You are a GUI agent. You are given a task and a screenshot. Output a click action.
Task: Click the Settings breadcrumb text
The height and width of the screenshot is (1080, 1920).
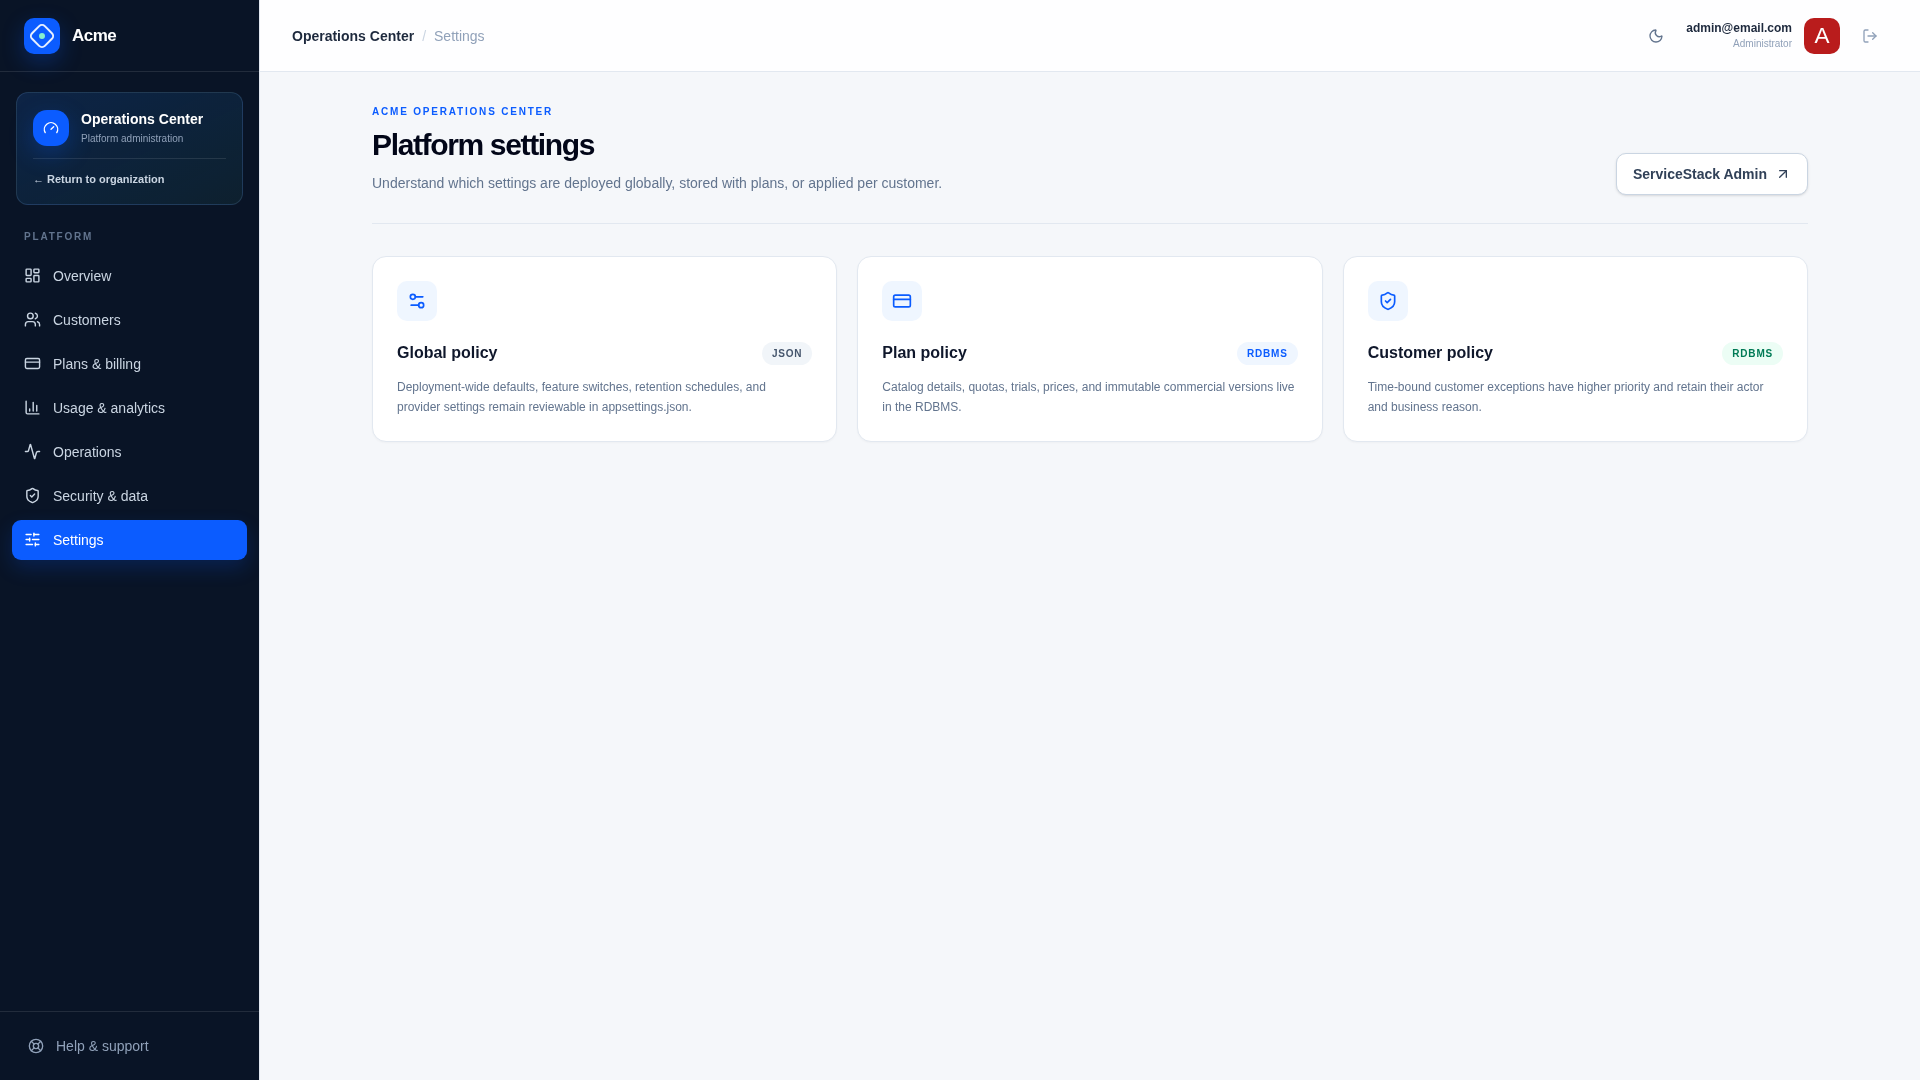459,36
